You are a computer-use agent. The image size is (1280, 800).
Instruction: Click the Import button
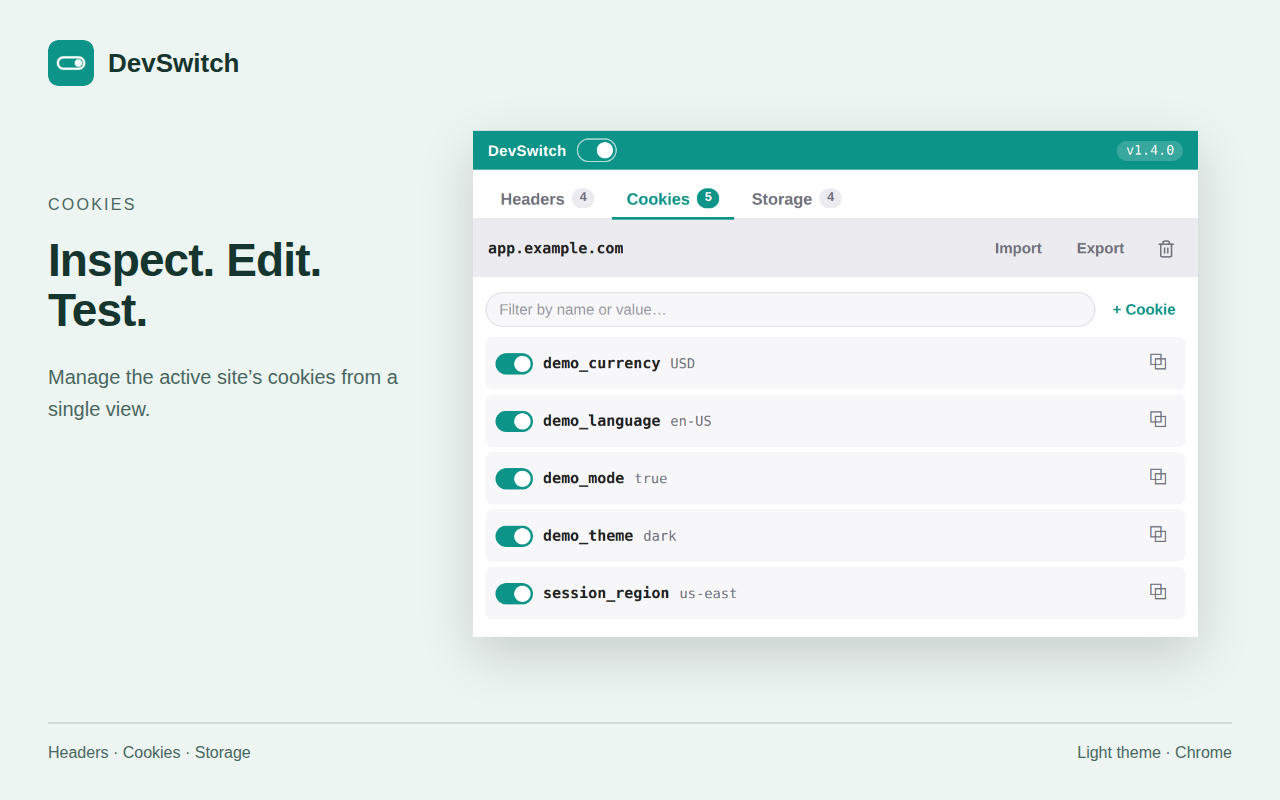[1018, 248]
